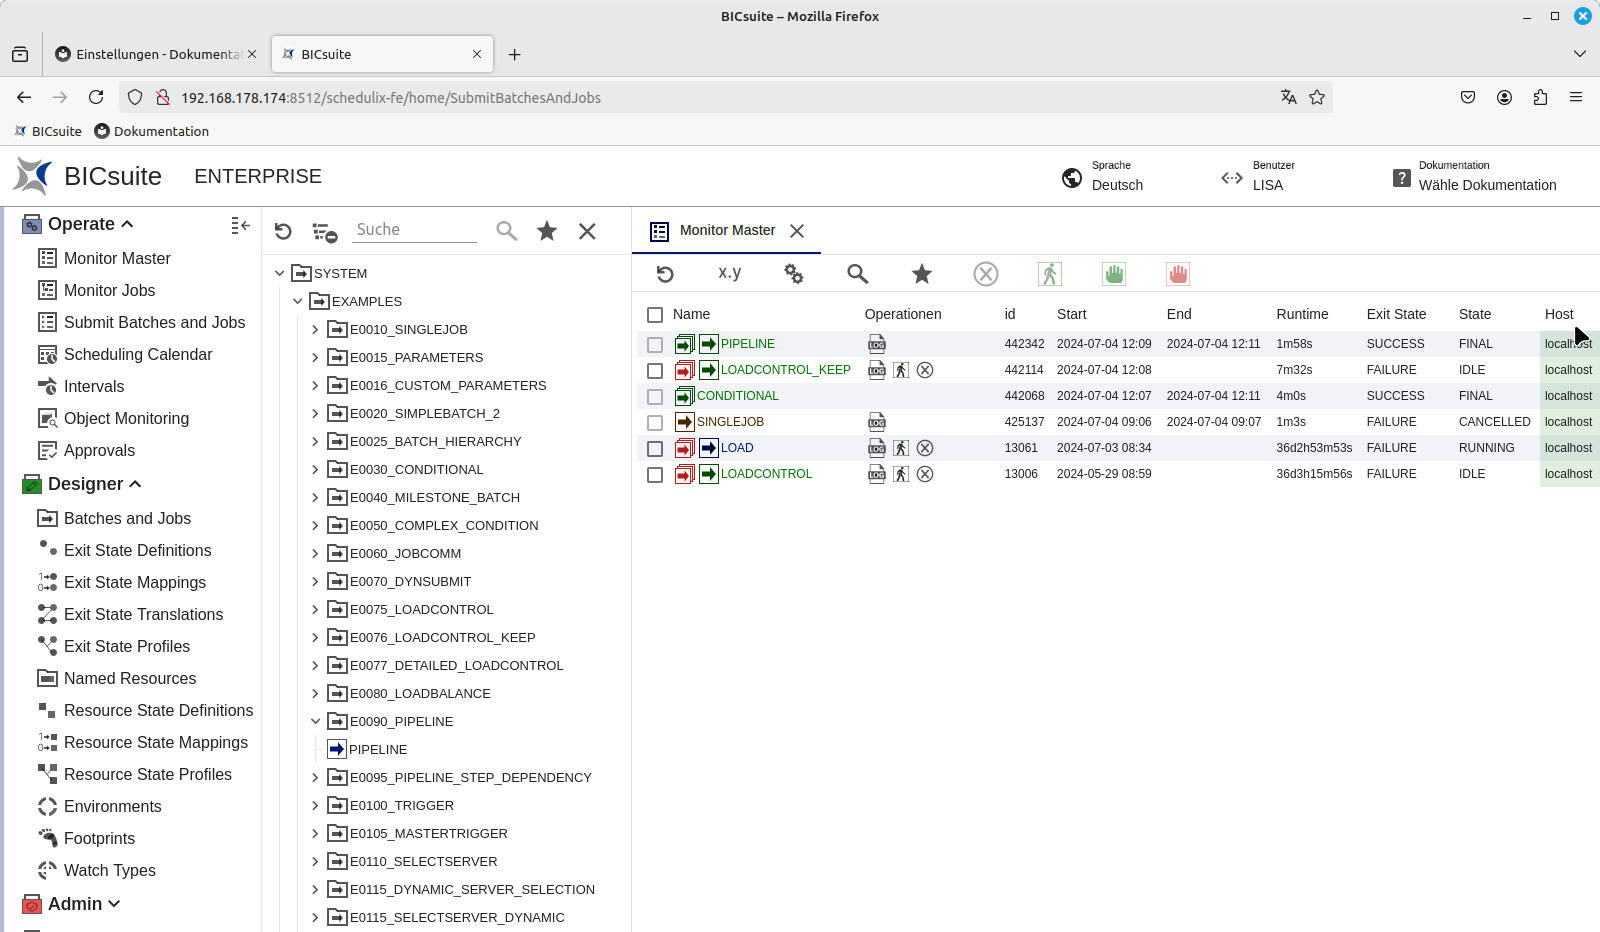The image size is (1600, 932).
Task: Click refresh icon in Monitor Master toolbar
Action: [665, 274]
